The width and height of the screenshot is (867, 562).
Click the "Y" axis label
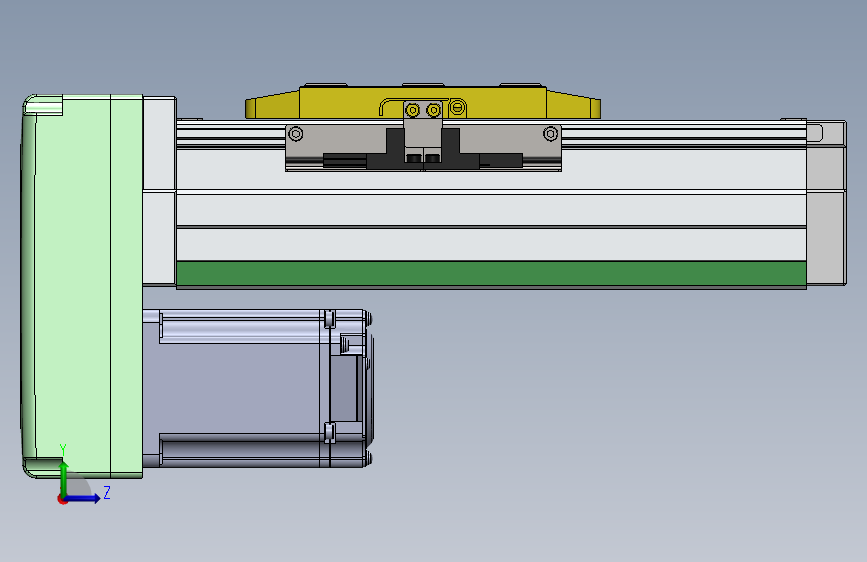(63, 450)
